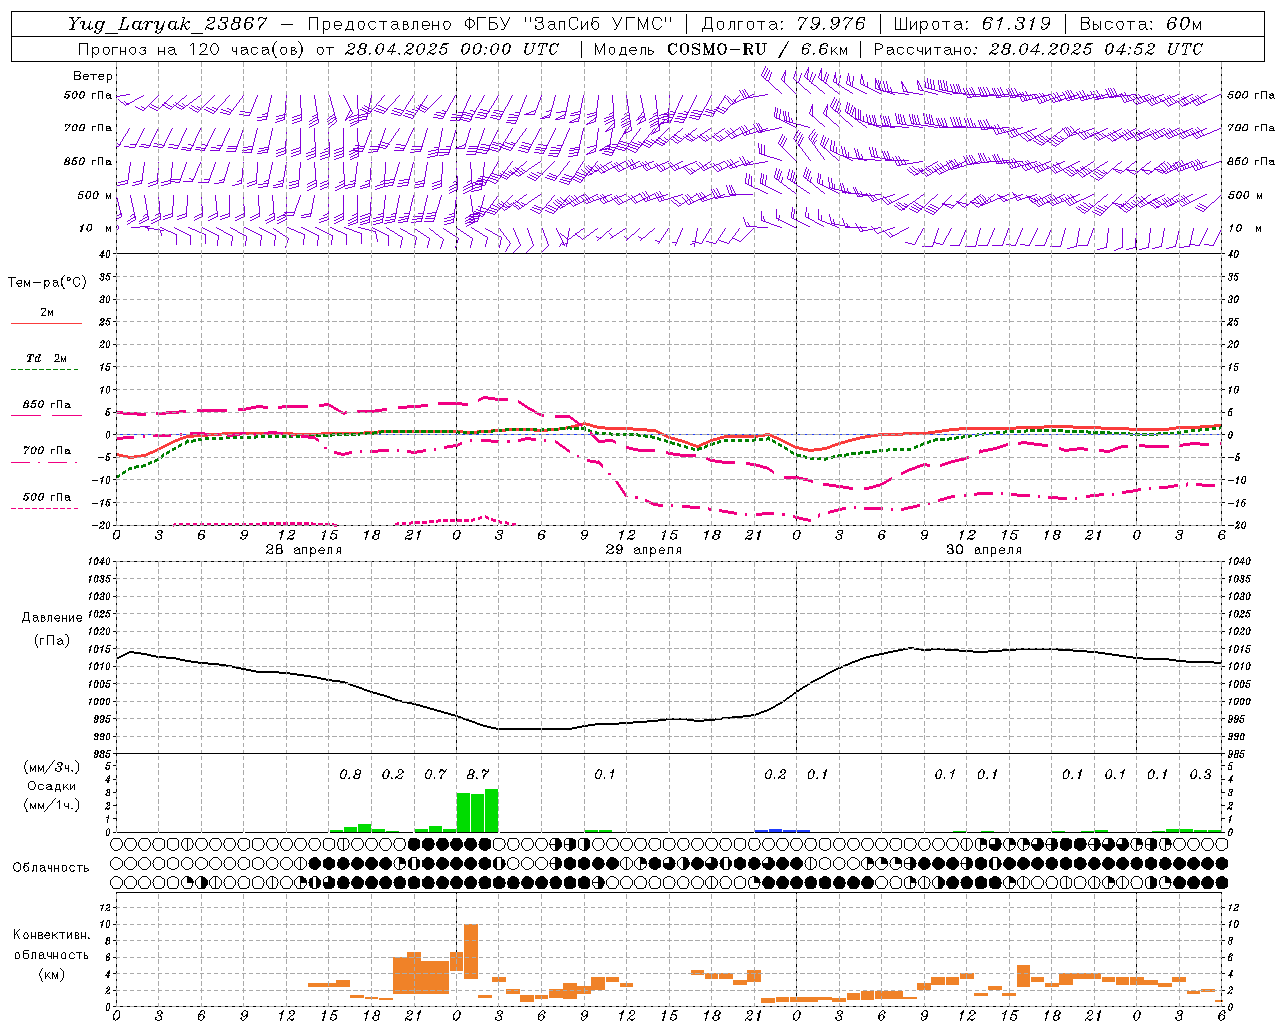Click the '28 апреля' date label

click(304, 550)
